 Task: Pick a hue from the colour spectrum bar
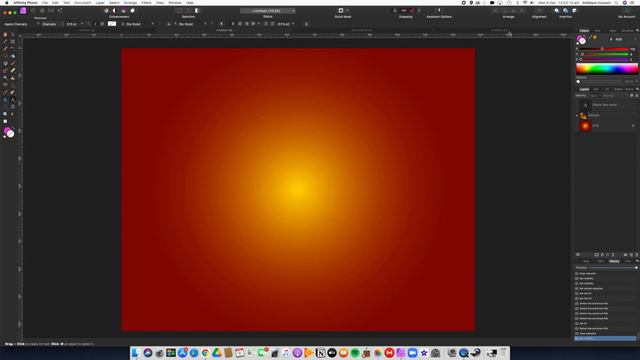607,69
